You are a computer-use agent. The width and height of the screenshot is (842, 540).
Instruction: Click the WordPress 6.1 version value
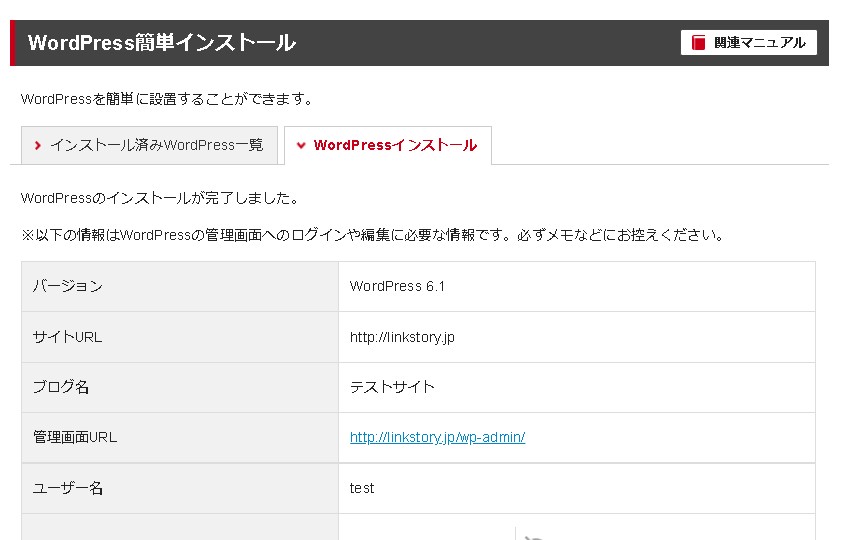397,286
